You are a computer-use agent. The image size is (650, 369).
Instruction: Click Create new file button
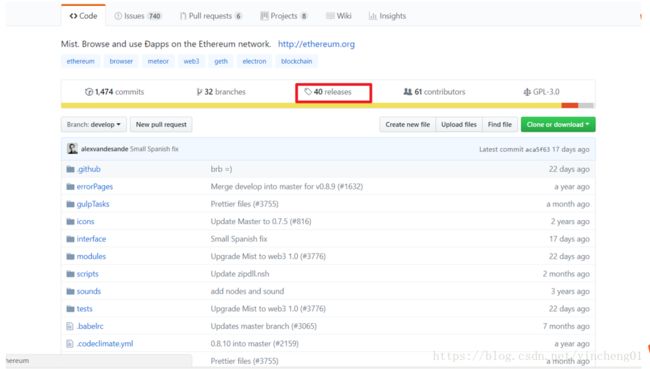407,124
